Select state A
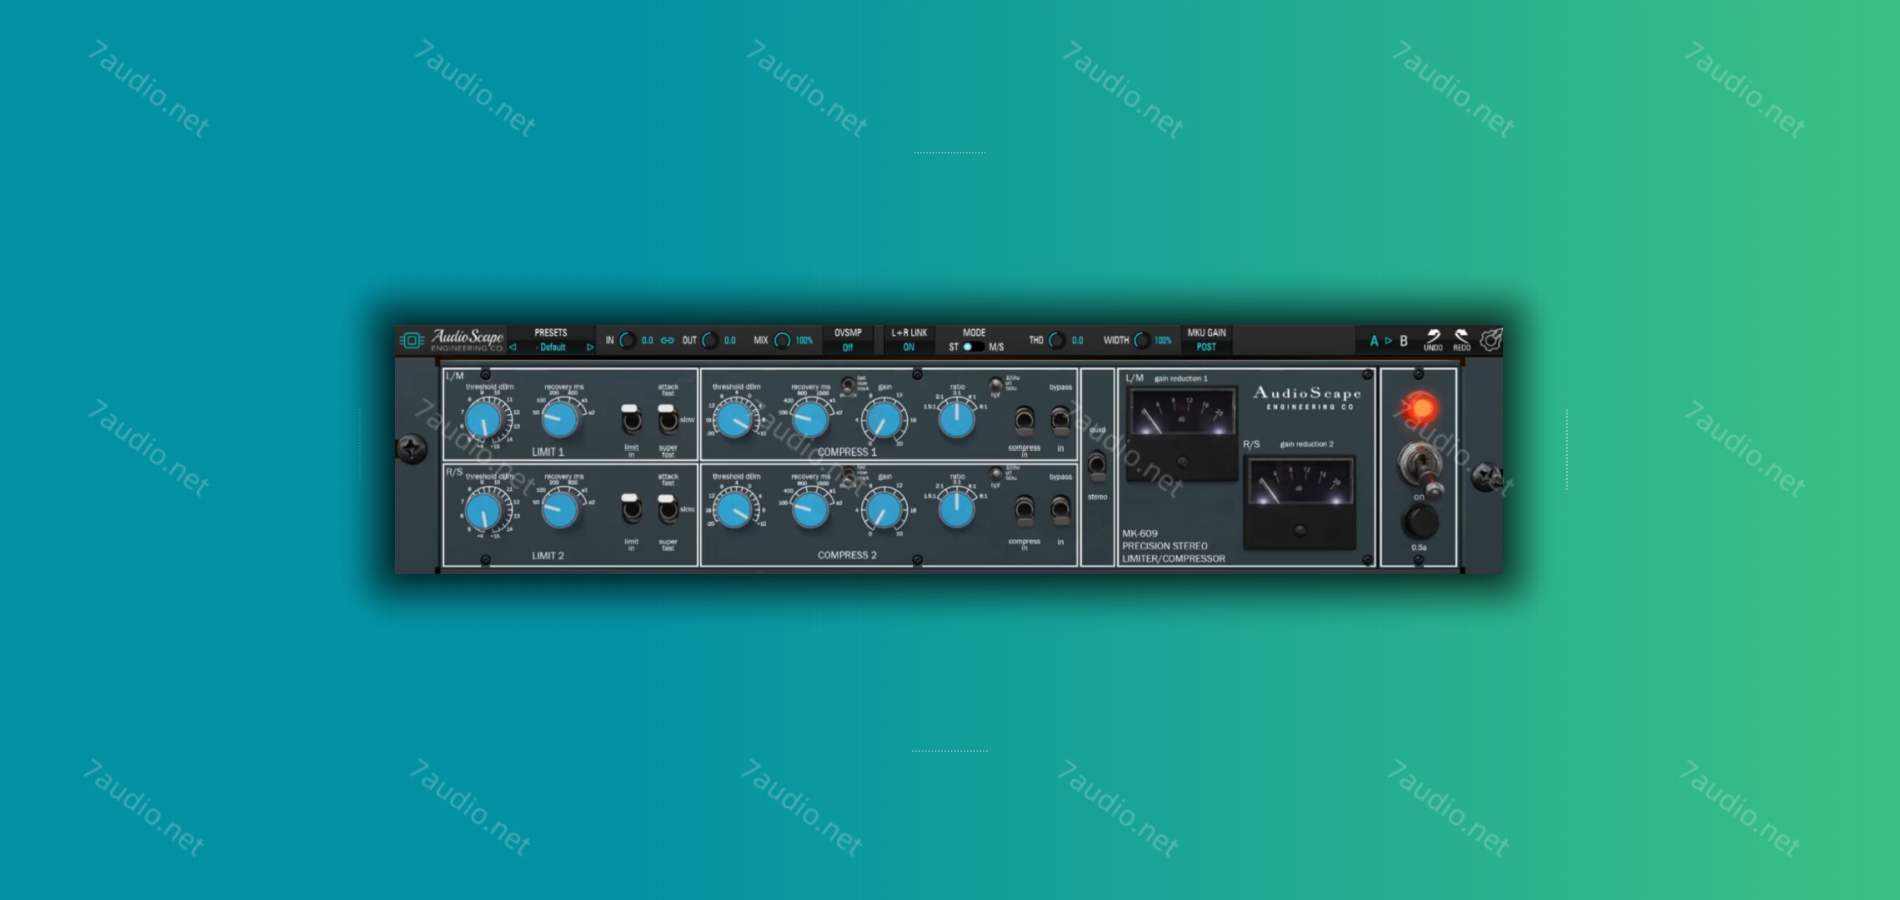1900x900 pixels. (x=1374, y=341)
